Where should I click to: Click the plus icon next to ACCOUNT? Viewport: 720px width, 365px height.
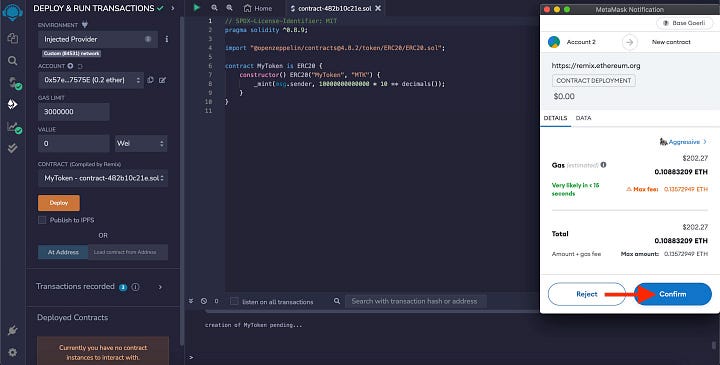click(70, 66)
